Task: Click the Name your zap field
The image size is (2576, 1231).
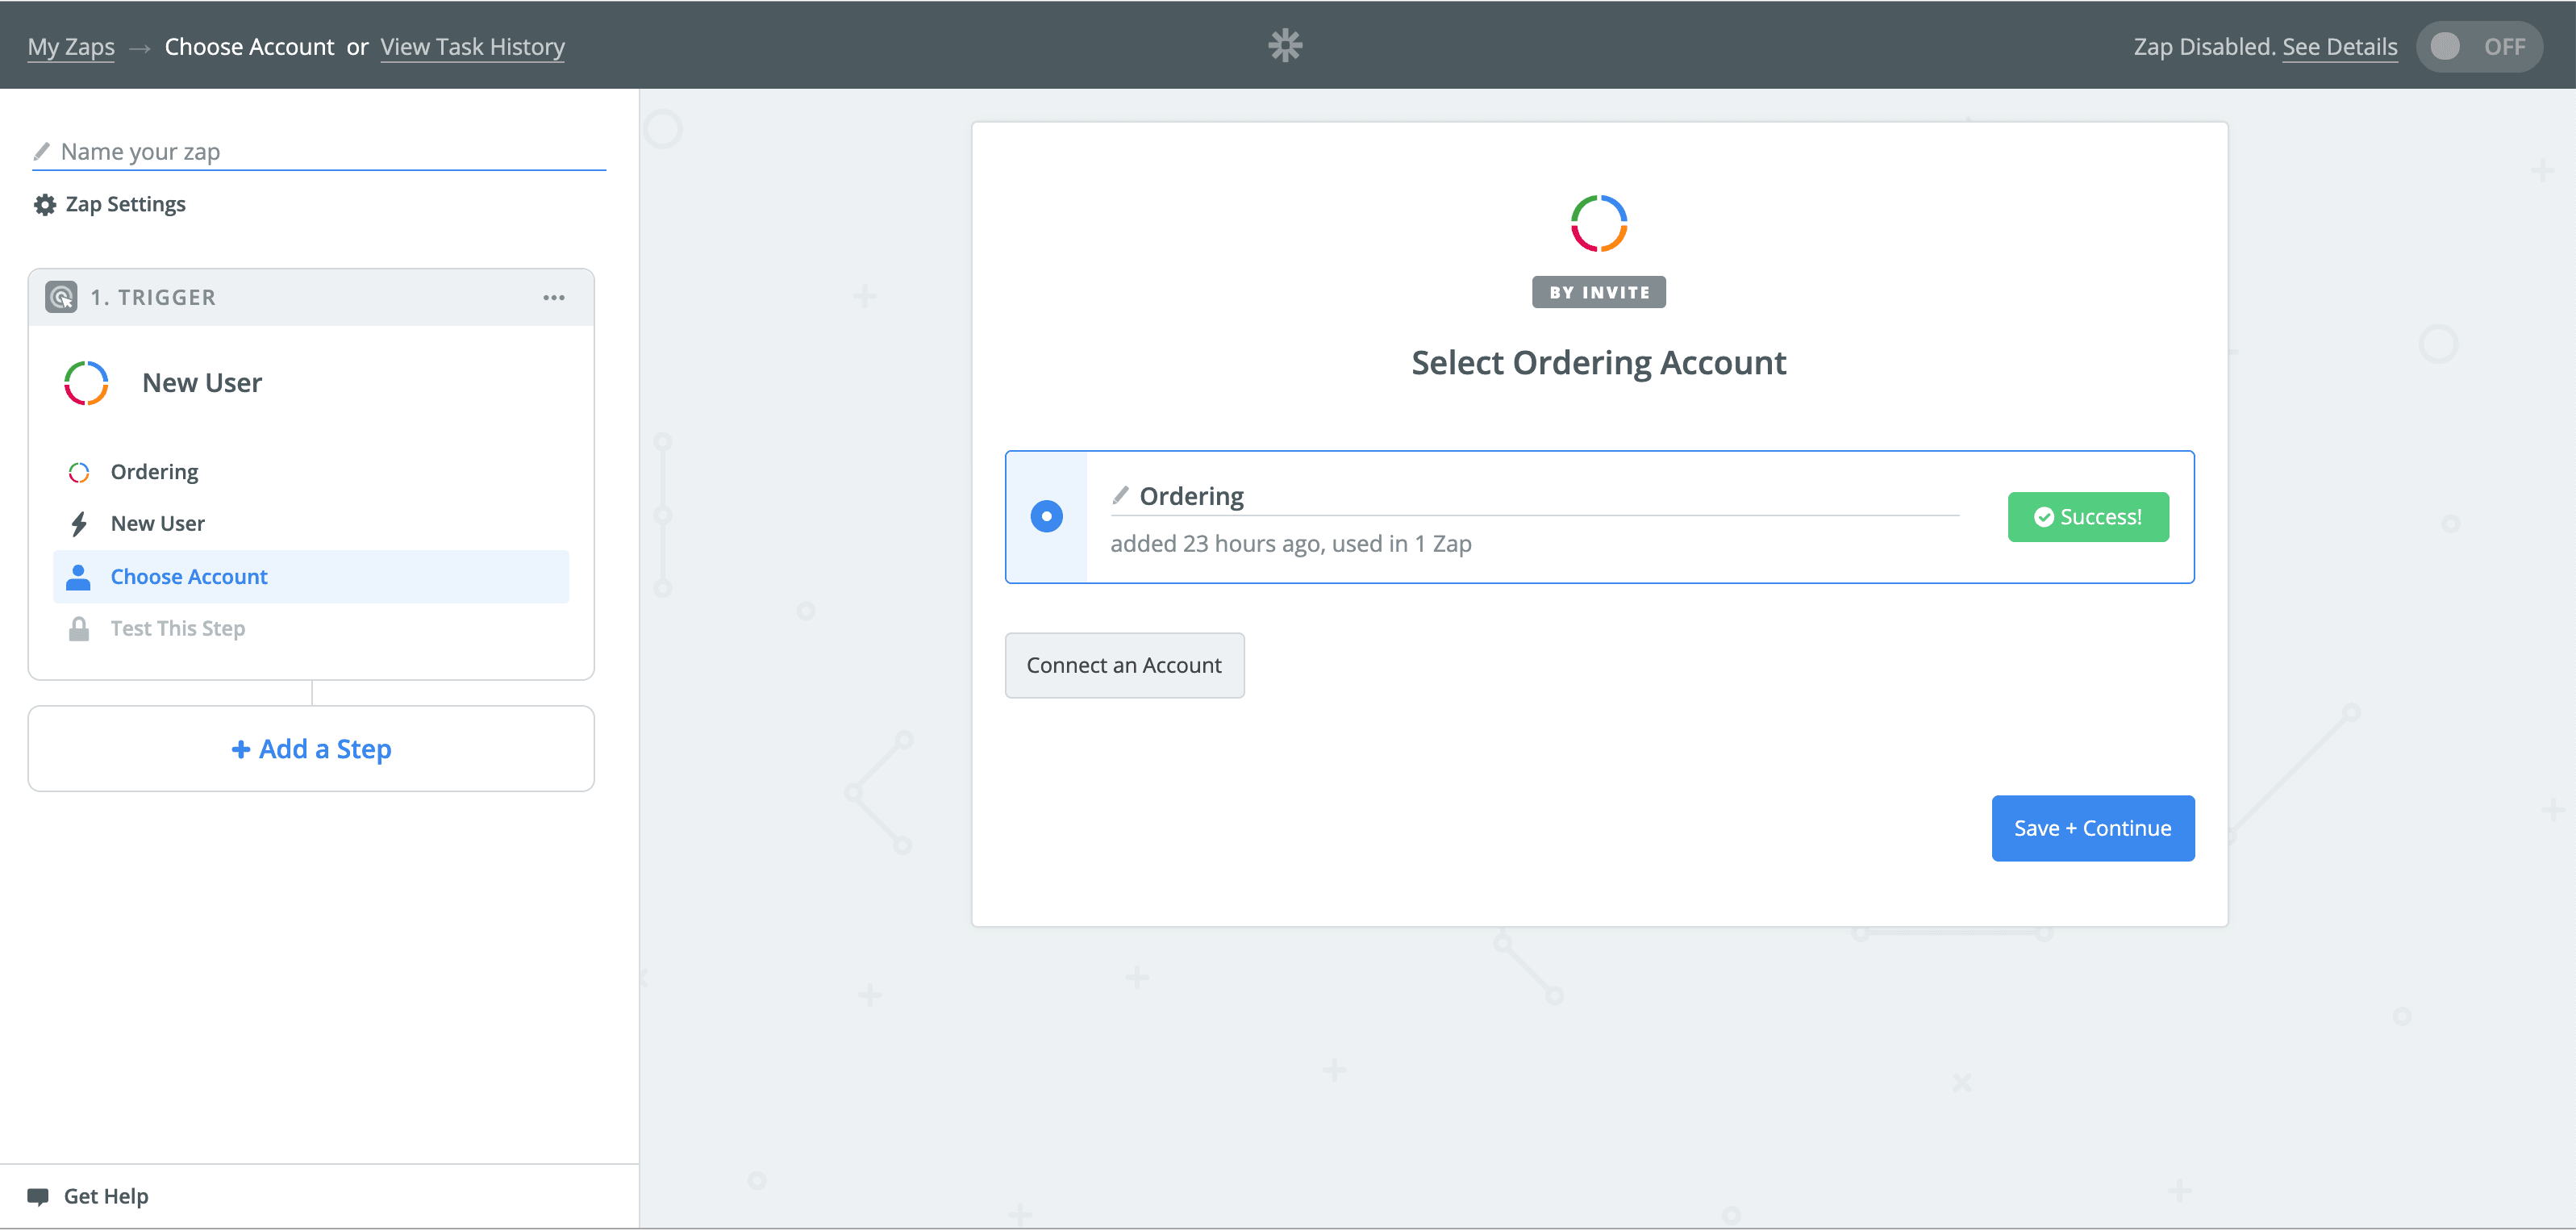Action: pos(330,152)
